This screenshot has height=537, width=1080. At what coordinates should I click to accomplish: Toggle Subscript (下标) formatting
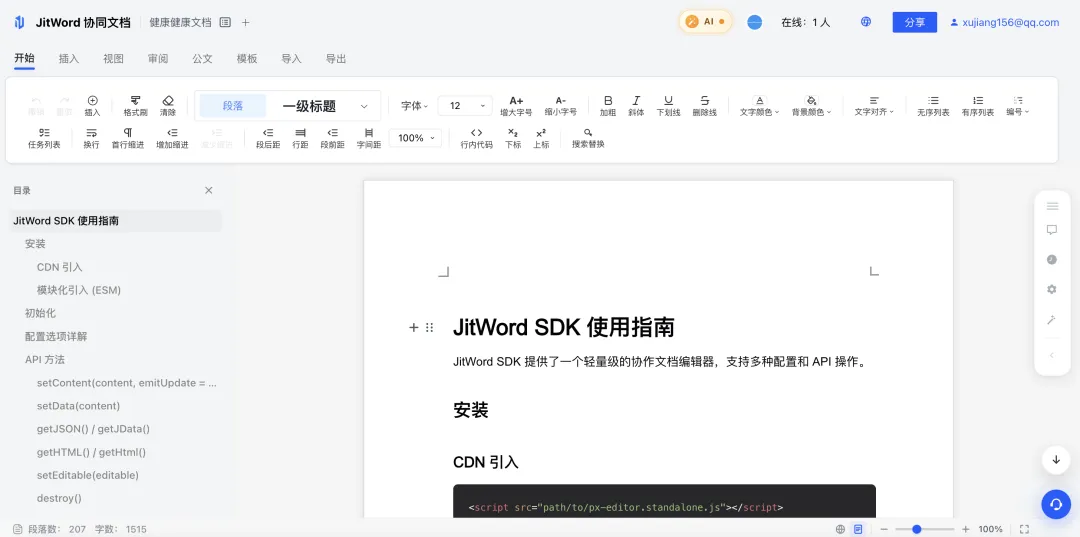[x=513, y=138]
